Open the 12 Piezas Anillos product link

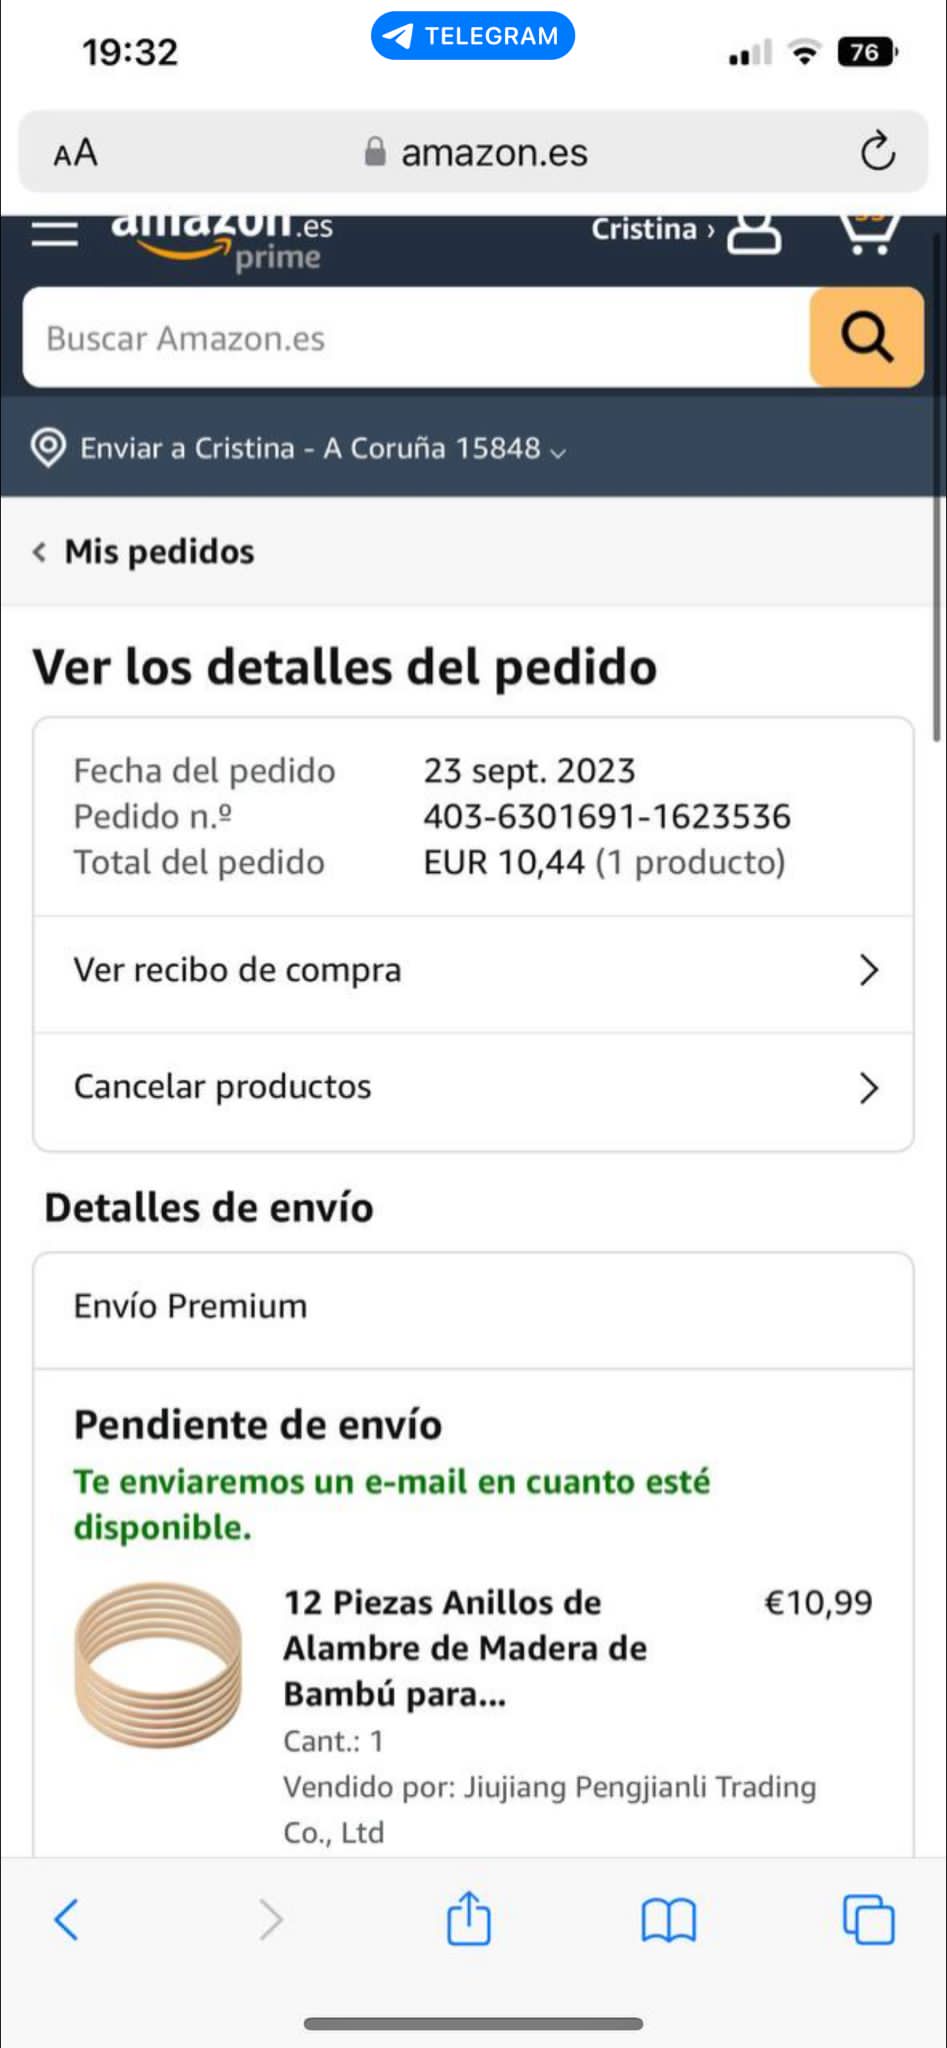click(x=465, y=1648)
